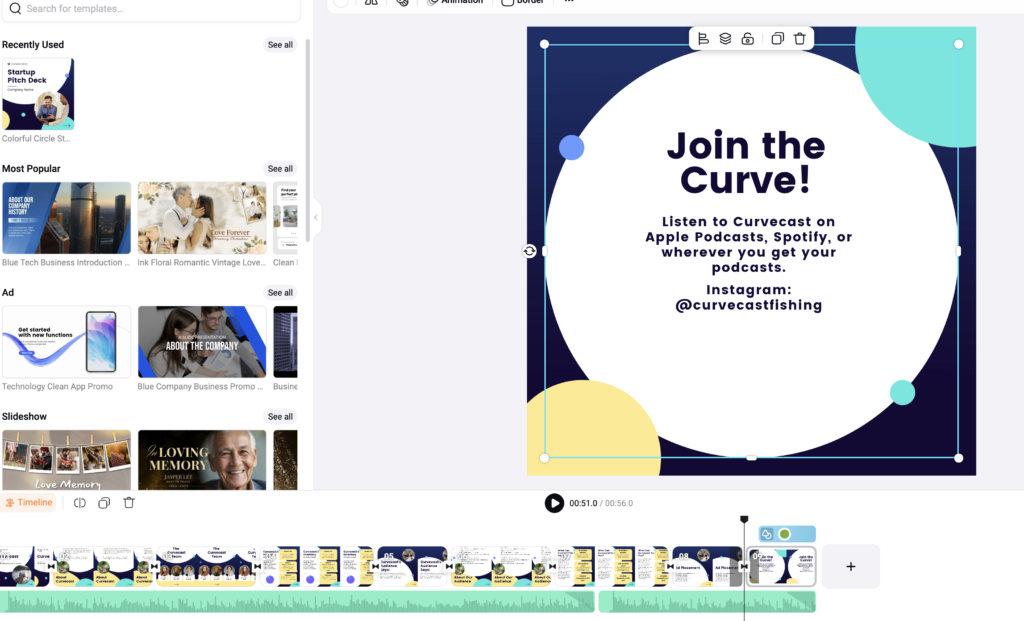Open the layers icon in floating toolbar
Viewport: 1024px width, 621px height.
(725, 39)
